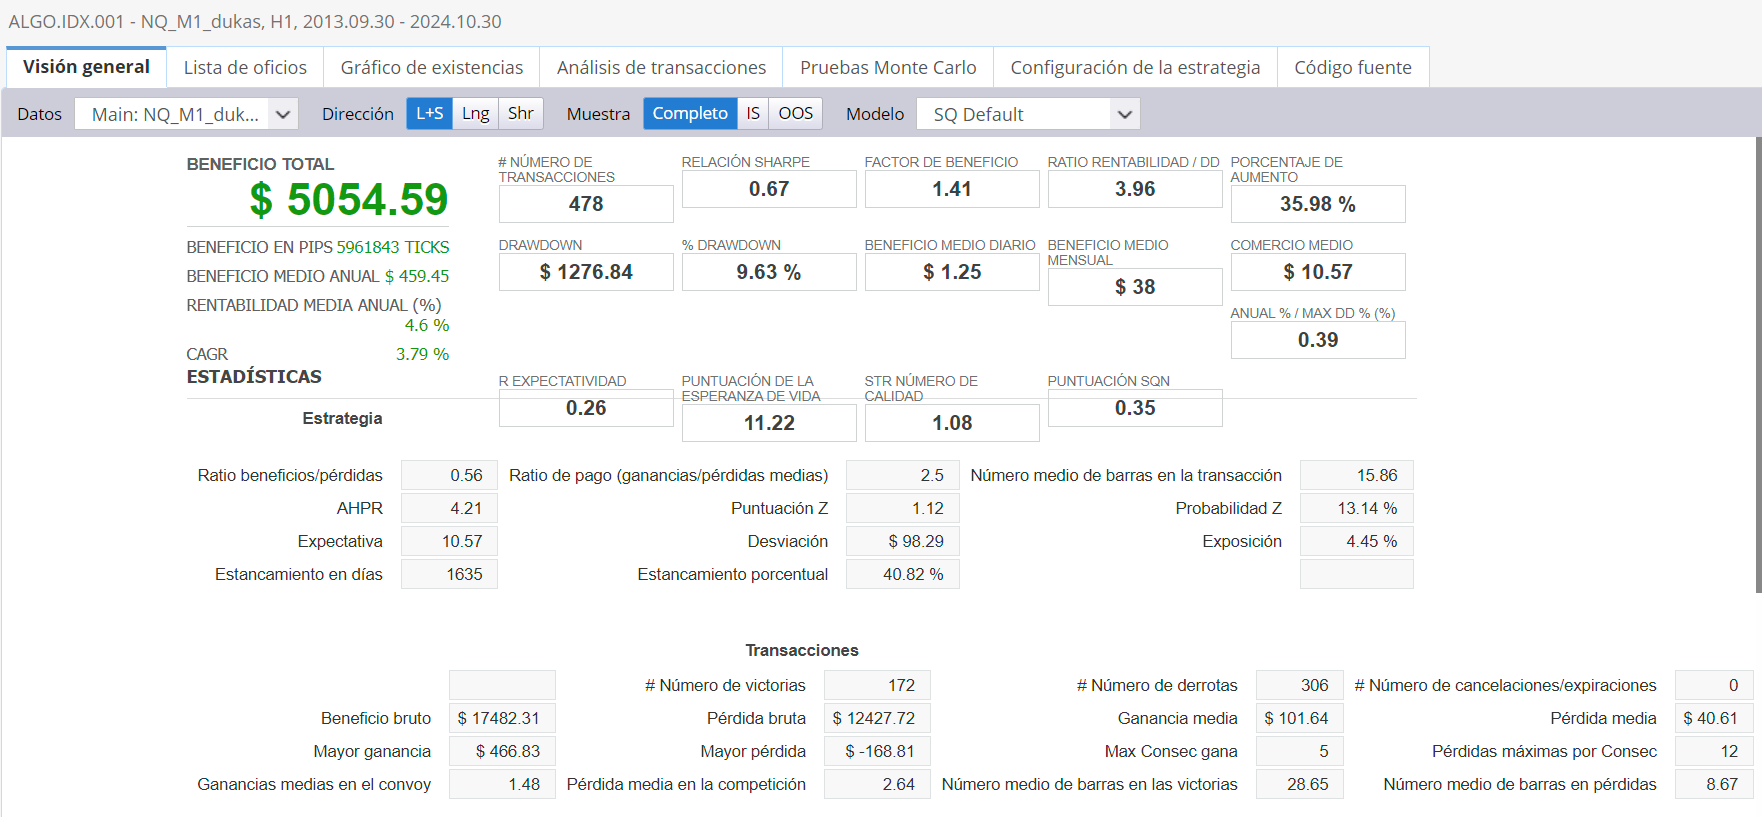This screenshot has height=817, width=1762.
Task: Show the Código fuente tab
Action: click(1352, 67)
